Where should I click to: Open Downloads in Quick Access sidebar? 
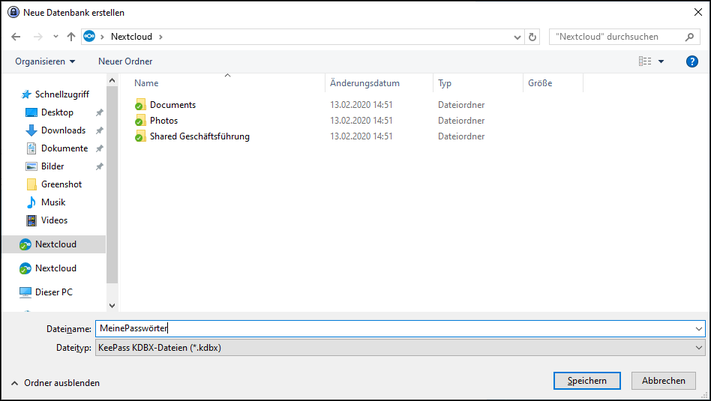pyautogui.click(x=62, y=130)
